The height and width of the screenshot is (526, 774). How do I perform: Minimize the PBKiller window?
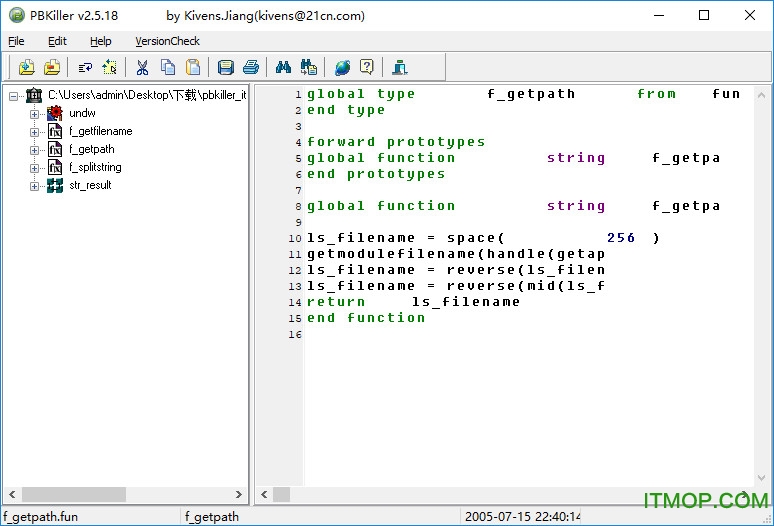tap(658, 15)
